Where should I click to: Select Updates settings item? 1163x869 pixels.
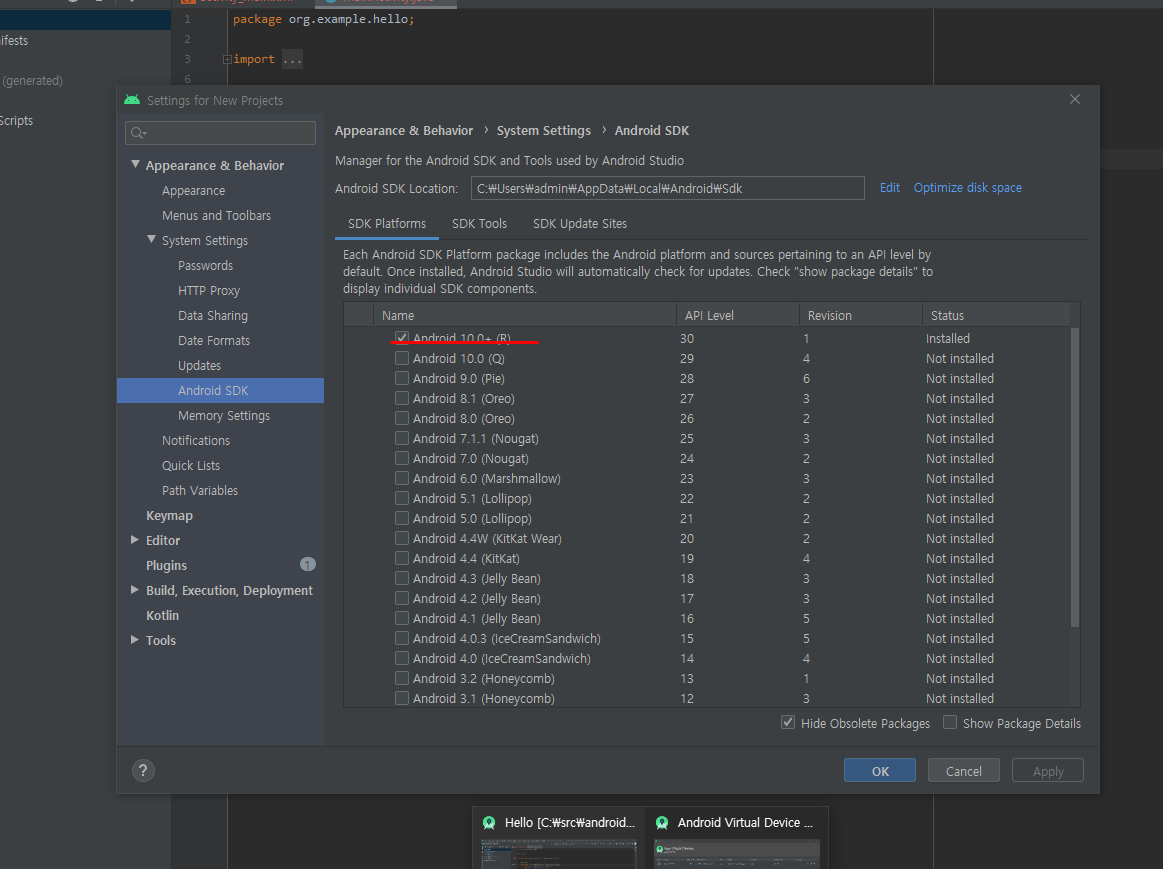click(200, 366)
